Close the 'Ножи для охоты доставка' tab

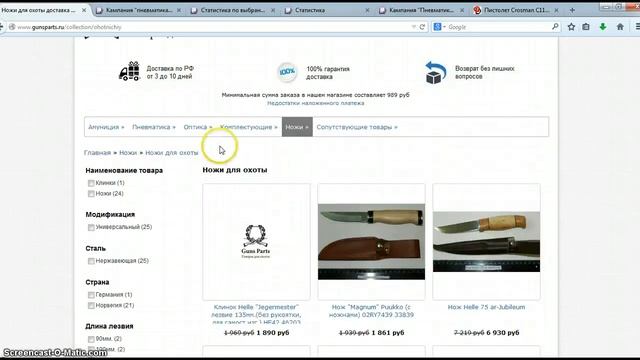pos(84,10)
